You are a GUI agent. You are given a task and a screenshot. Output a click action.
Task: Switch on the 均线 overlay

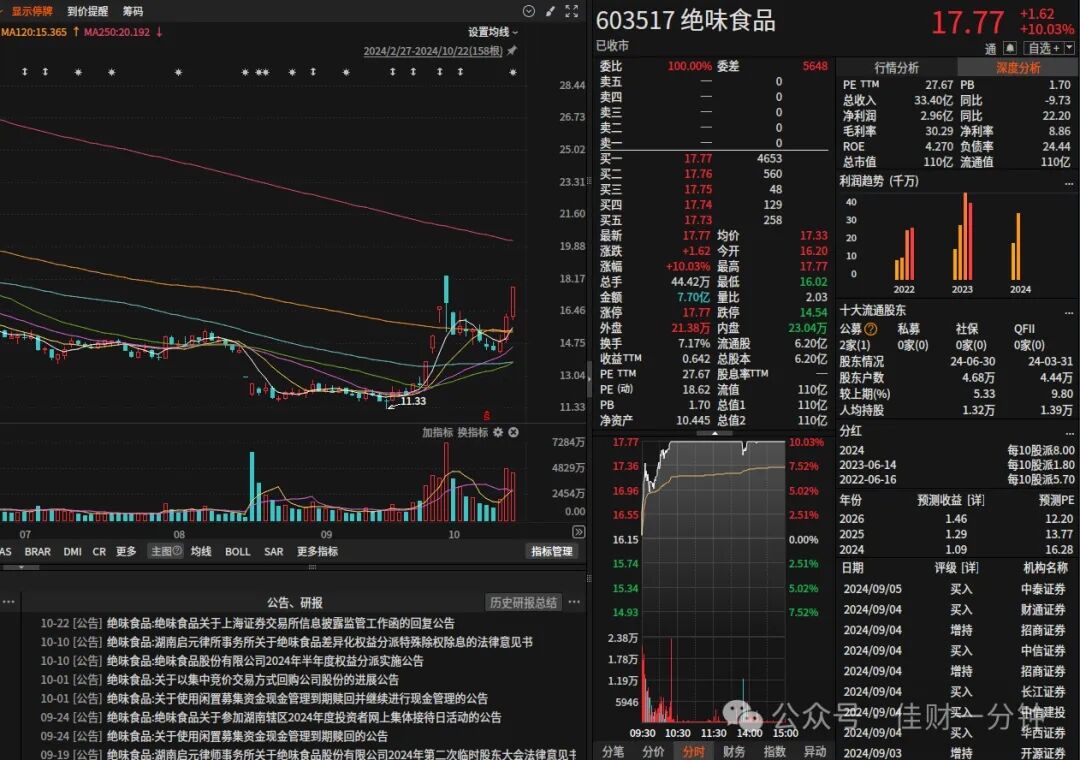click(x=200, y=551)
